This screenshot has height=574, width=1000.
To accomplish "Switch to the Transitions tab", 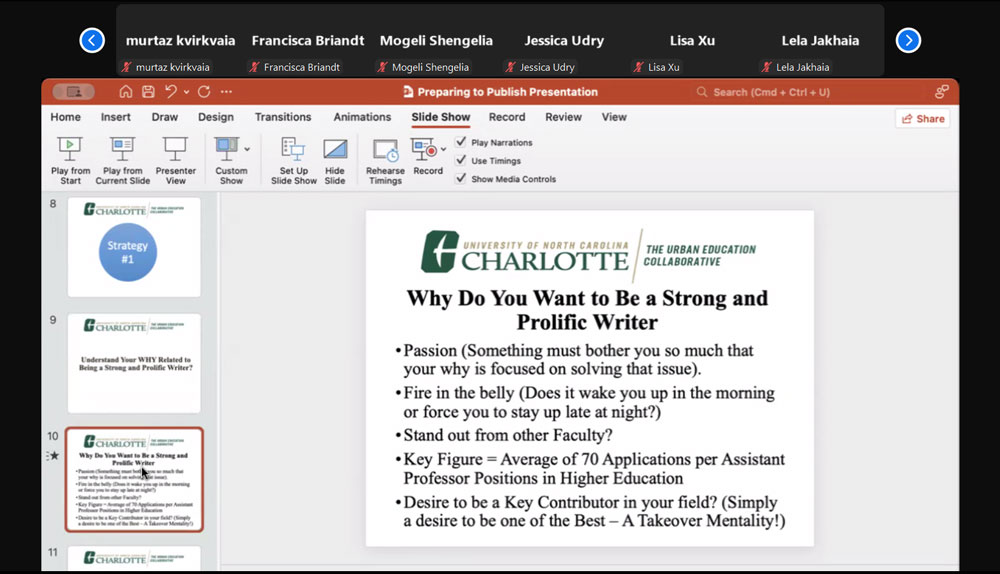I will (x=283, y=117).
